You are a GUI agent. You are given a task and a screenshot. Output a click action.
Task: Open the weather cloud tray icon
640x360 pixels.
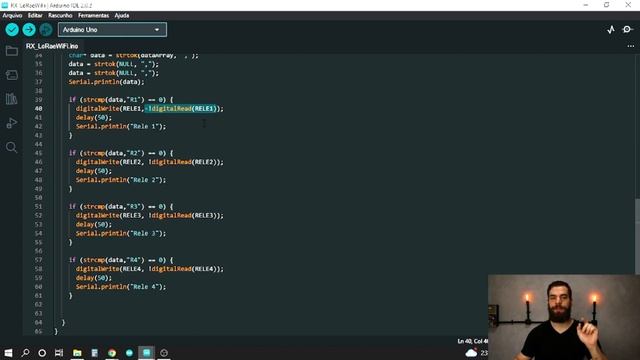471,353
